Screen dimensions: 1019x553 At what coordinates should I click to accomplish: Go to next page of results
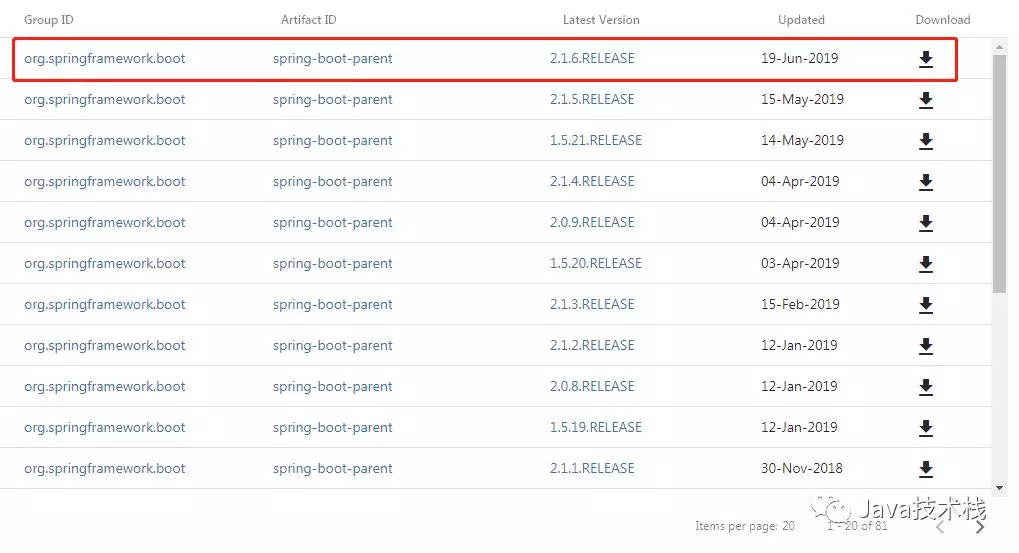click(979, 527)
